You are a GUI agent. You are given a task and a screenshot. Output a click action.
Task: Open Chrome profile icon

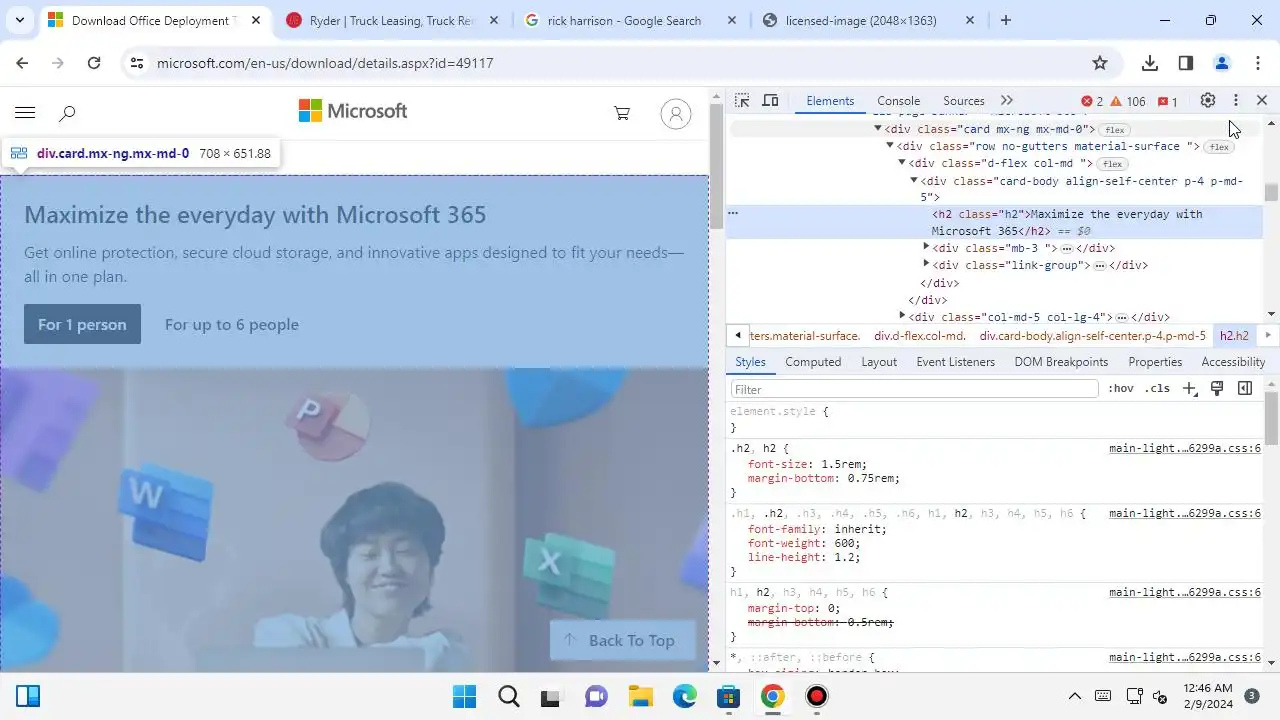tap(1222, 63)
